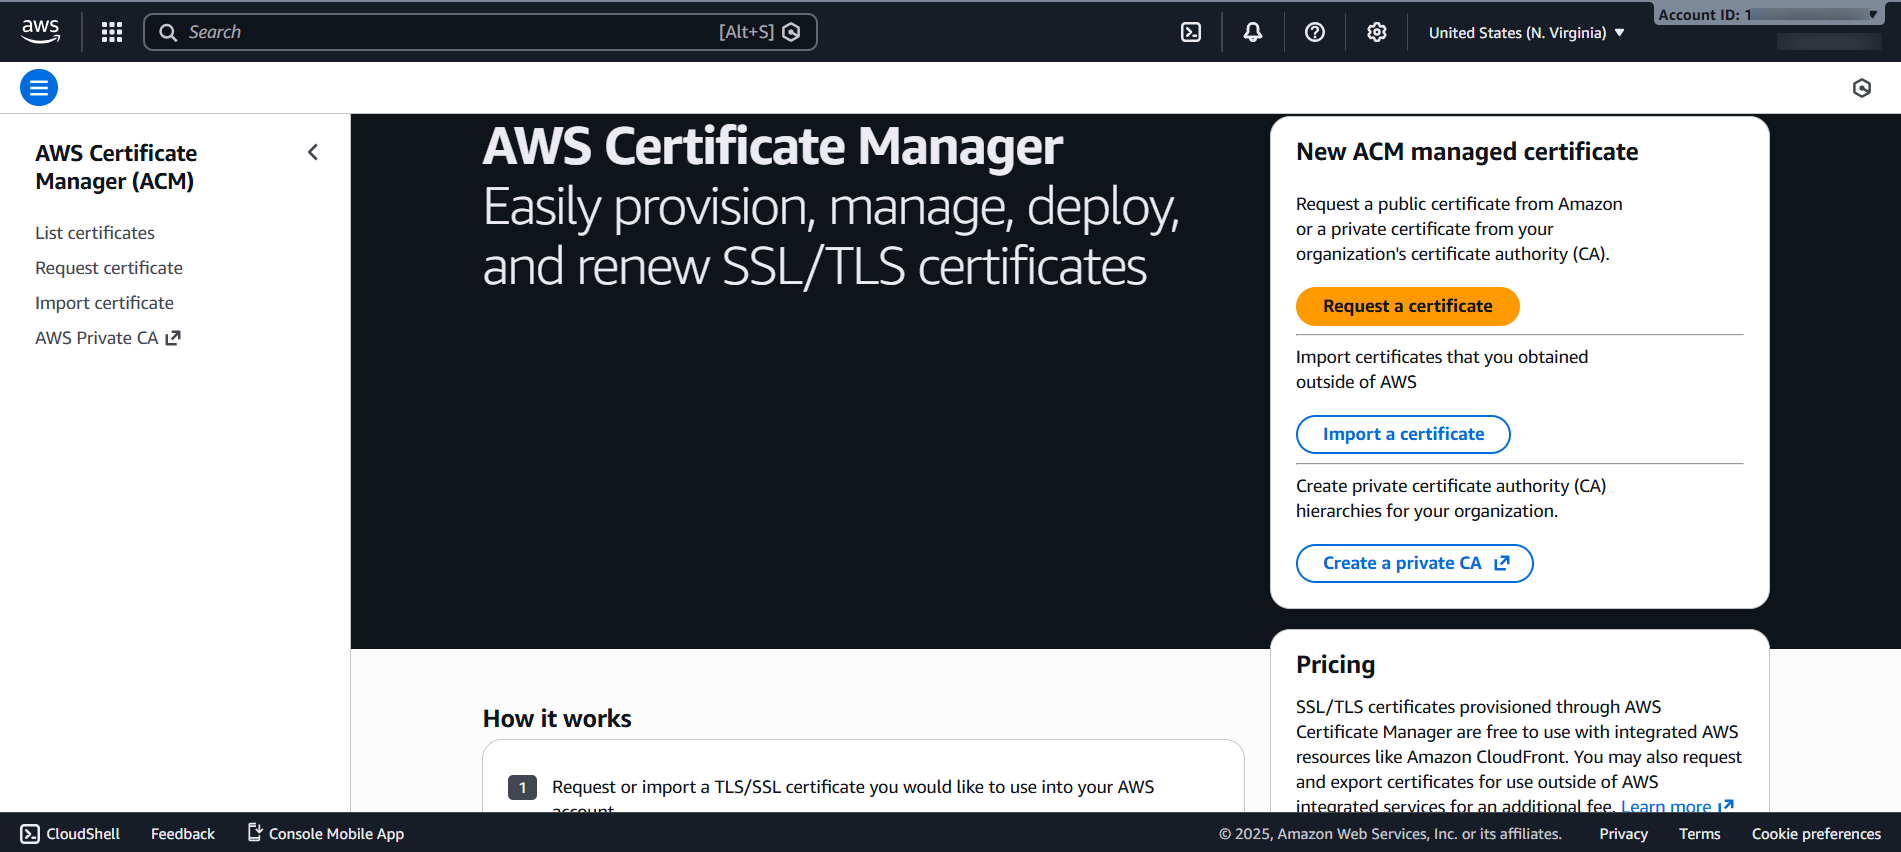Click the external icon in Create a private CA

1502,563
